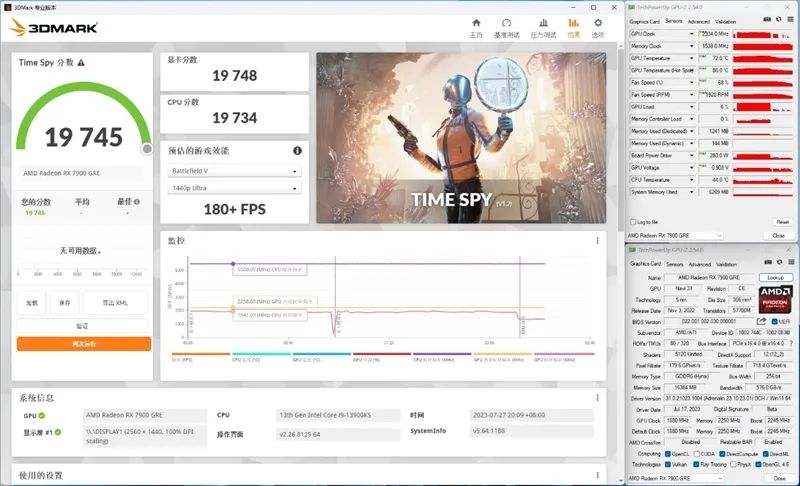Click the AMD Radeon logo in GPU-Z
This screenshot has height=486, width=800.
click(x=776, y=299)
